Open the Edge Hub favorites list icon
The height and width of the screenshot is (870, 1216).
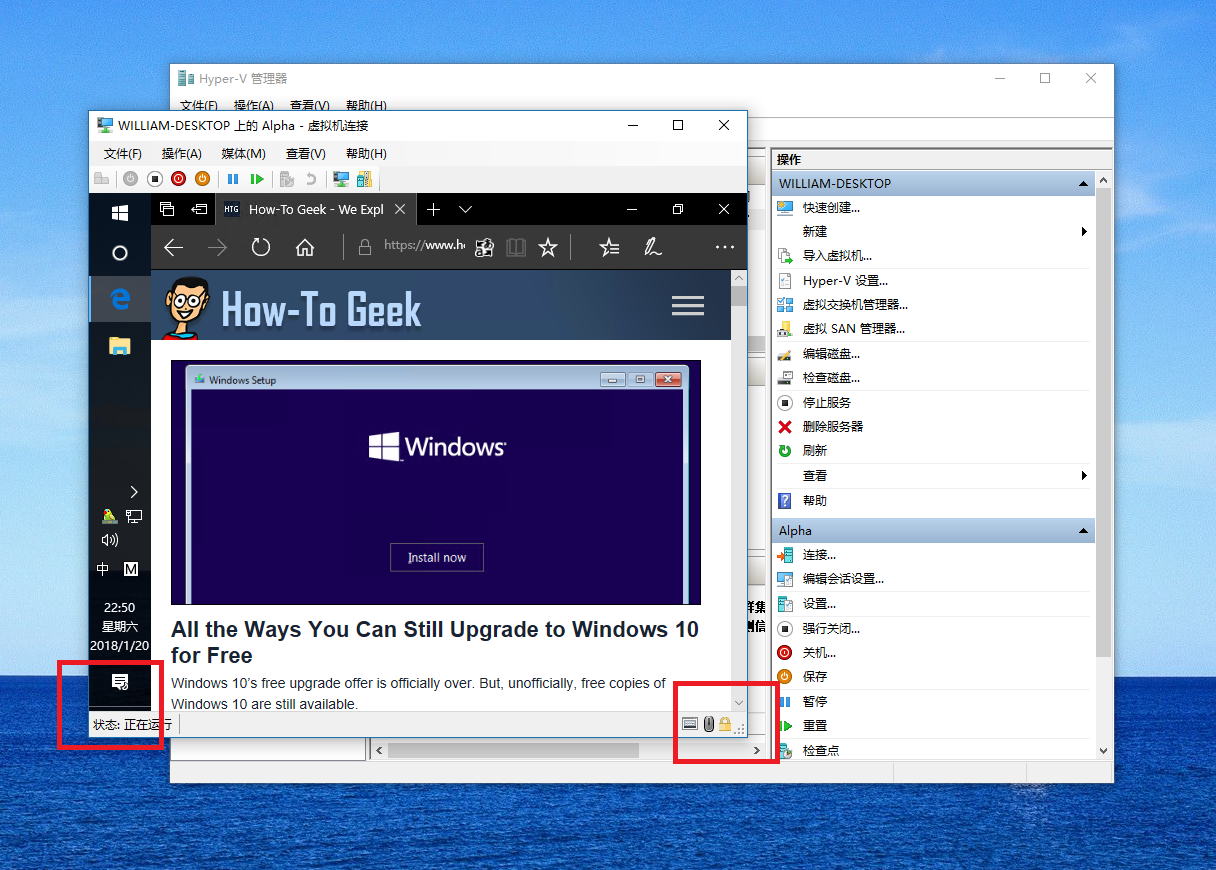point(609,247)
